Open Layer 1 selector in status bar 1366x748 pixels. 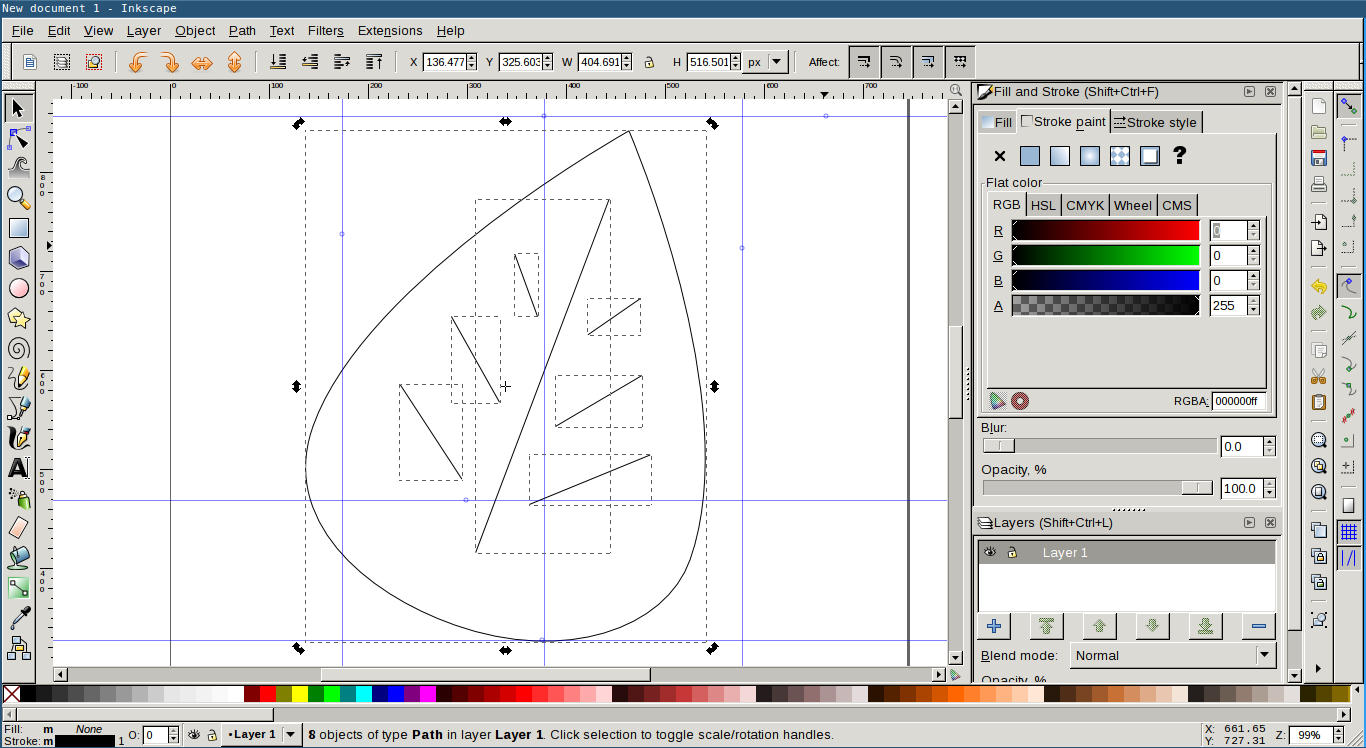coord(261,734)
